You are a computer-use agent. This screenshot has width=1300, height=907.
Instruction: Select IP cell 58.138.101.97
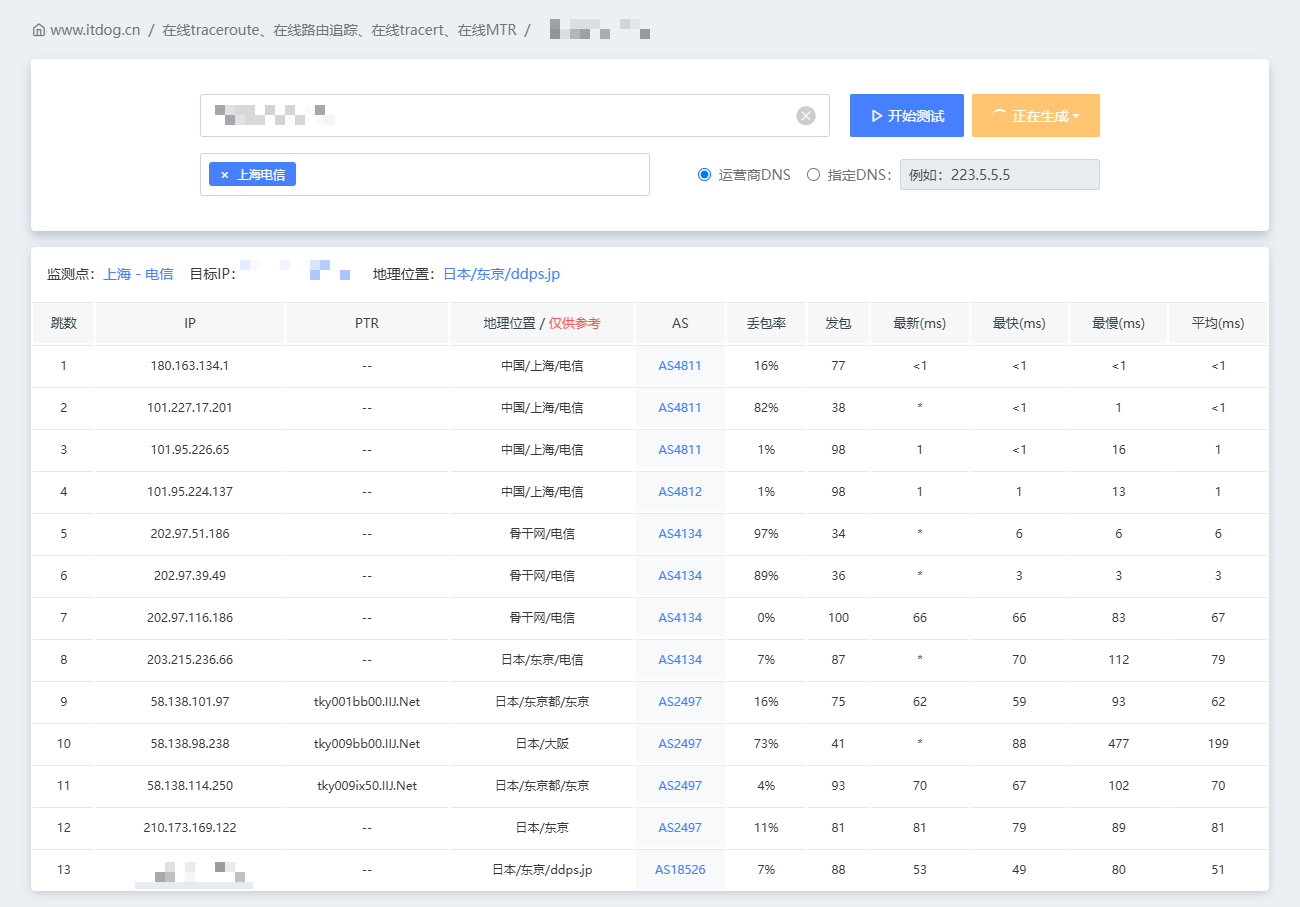tap(190, 702)
